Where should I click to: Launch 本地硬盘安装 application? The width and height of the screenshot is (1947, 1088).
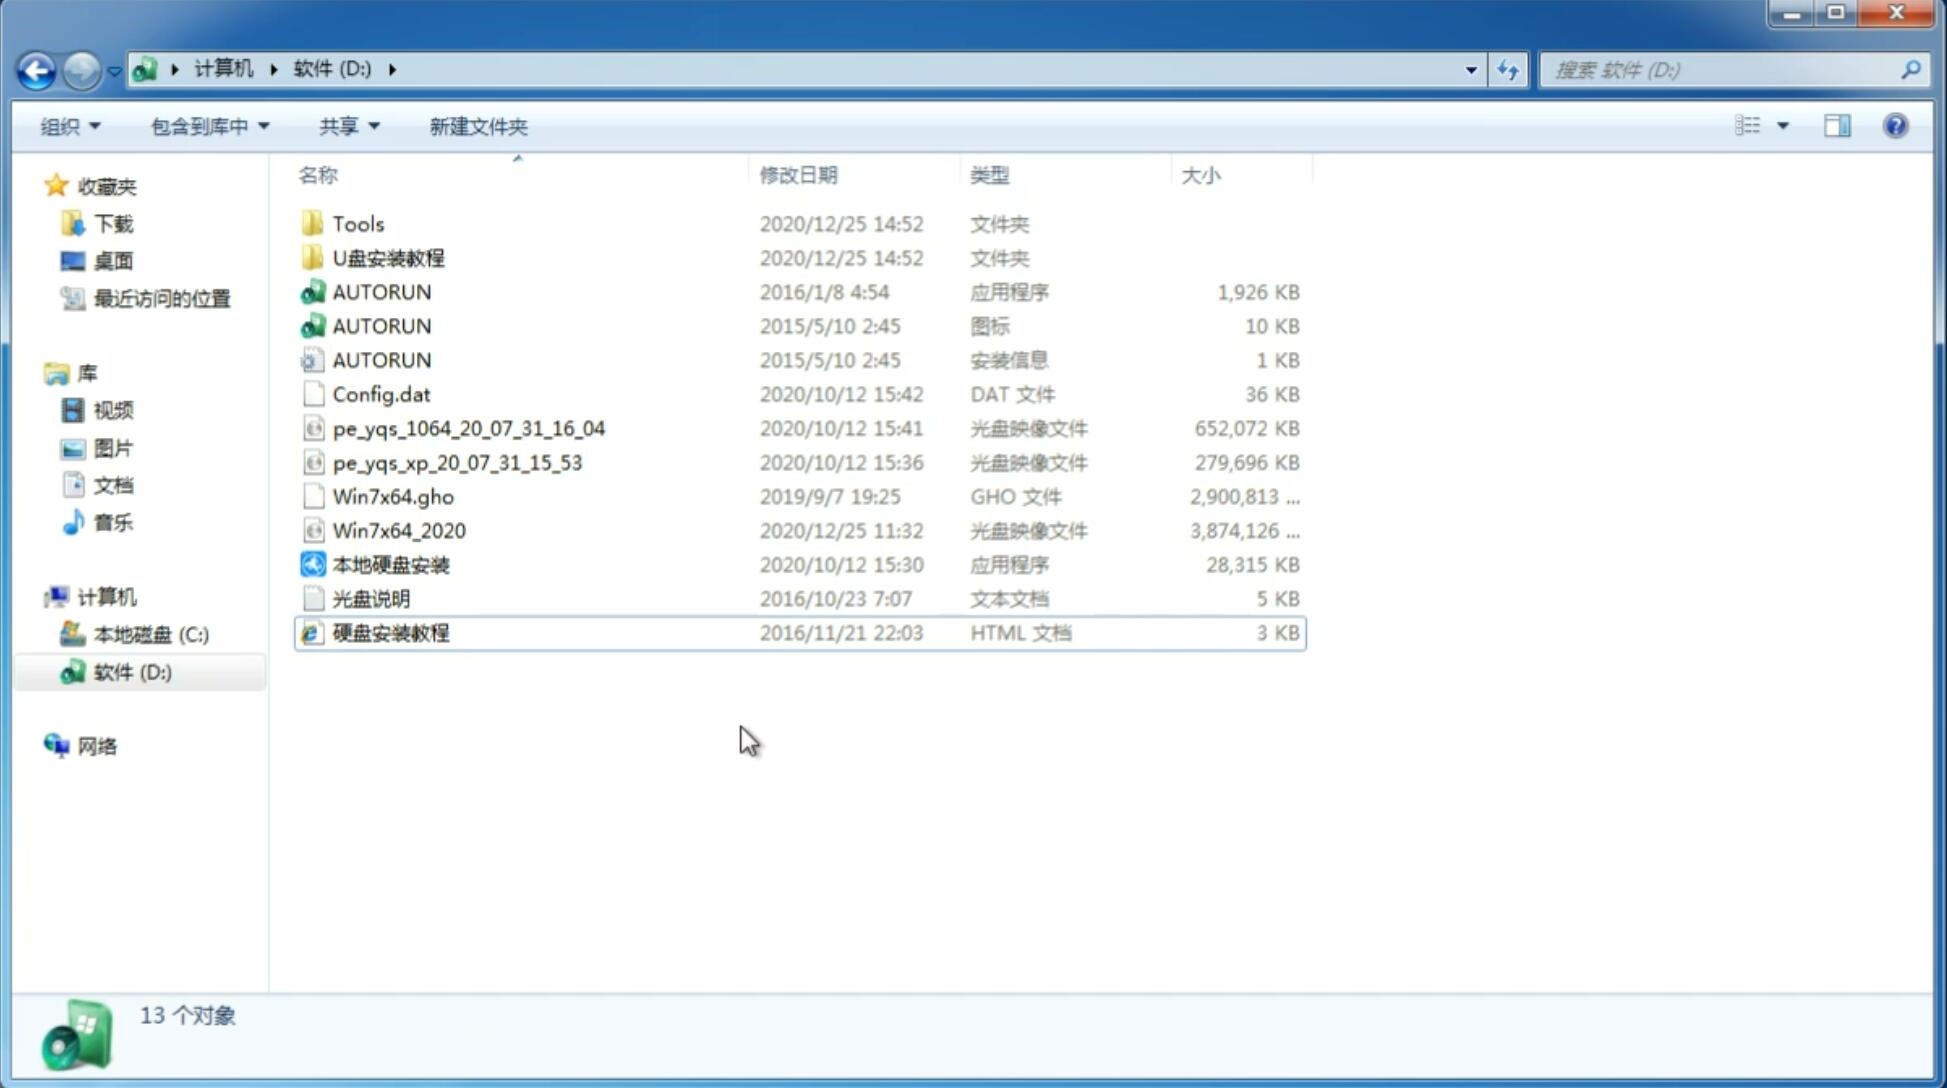click(x=389, y=563)
